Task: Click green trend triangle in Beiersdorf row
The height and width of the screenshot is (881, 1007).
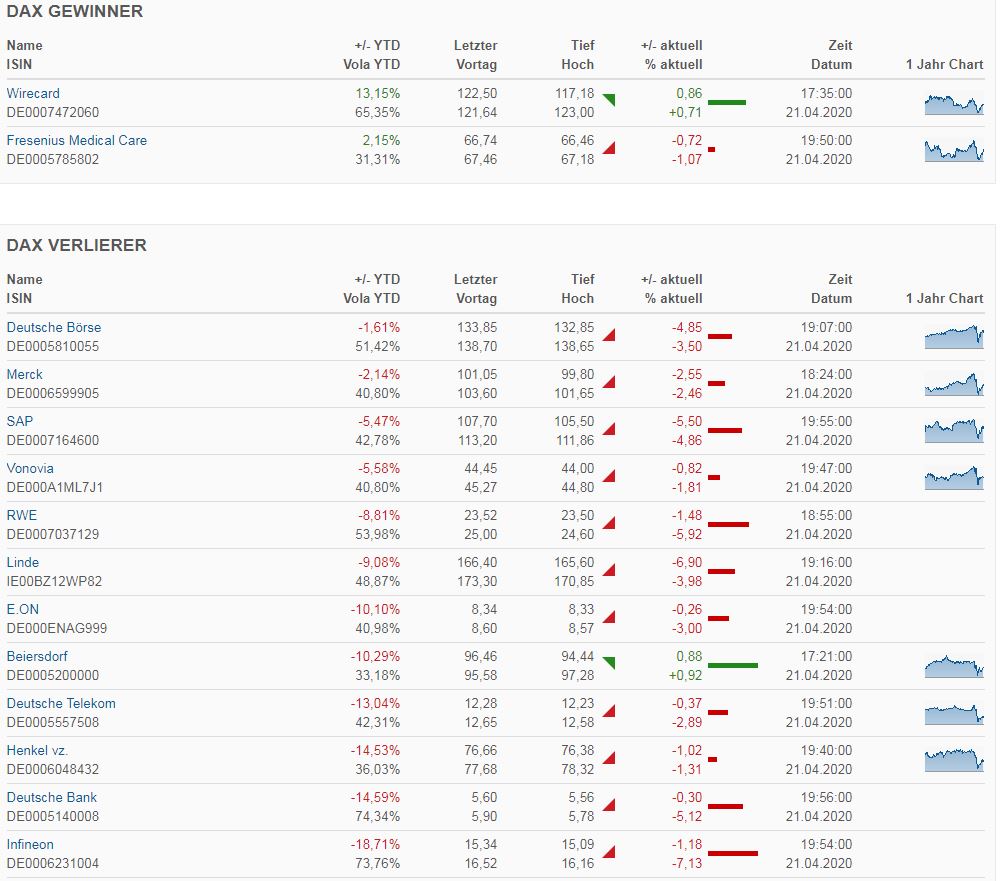Action: 610,663
